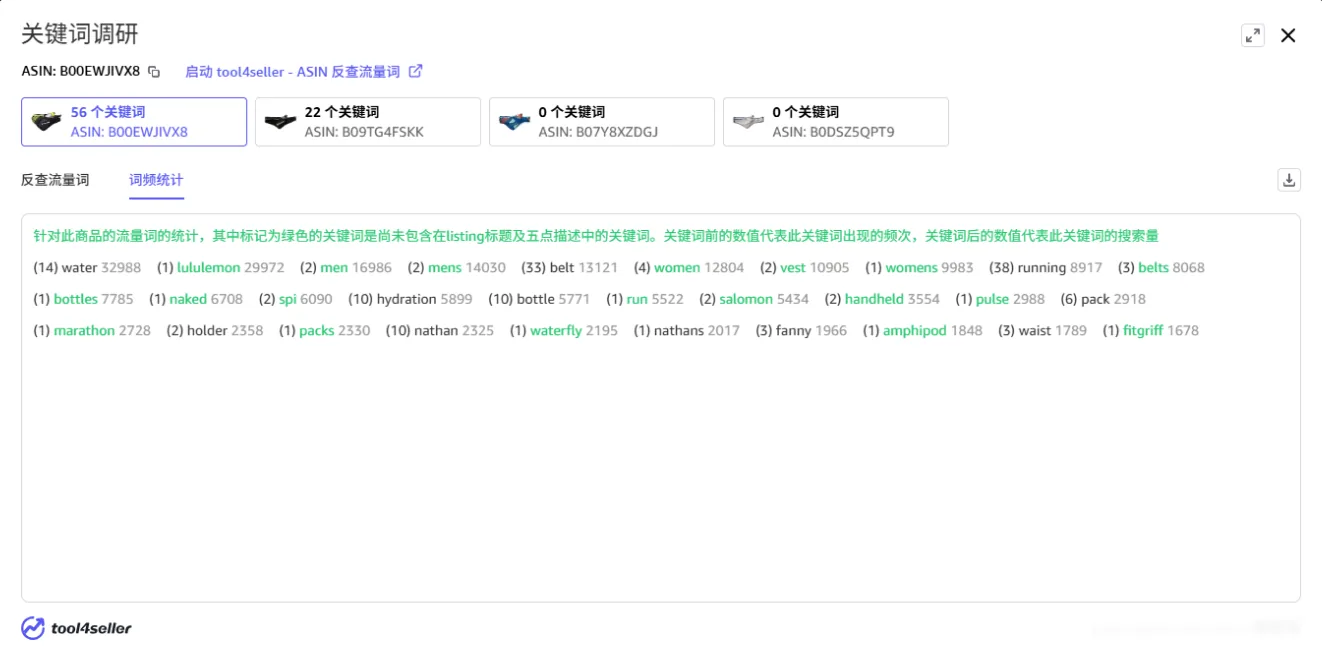Viewport: 1322px width, 663px height.
Task: Click the green keyword 'packs' 2330
Action: [x=317, y=330]
